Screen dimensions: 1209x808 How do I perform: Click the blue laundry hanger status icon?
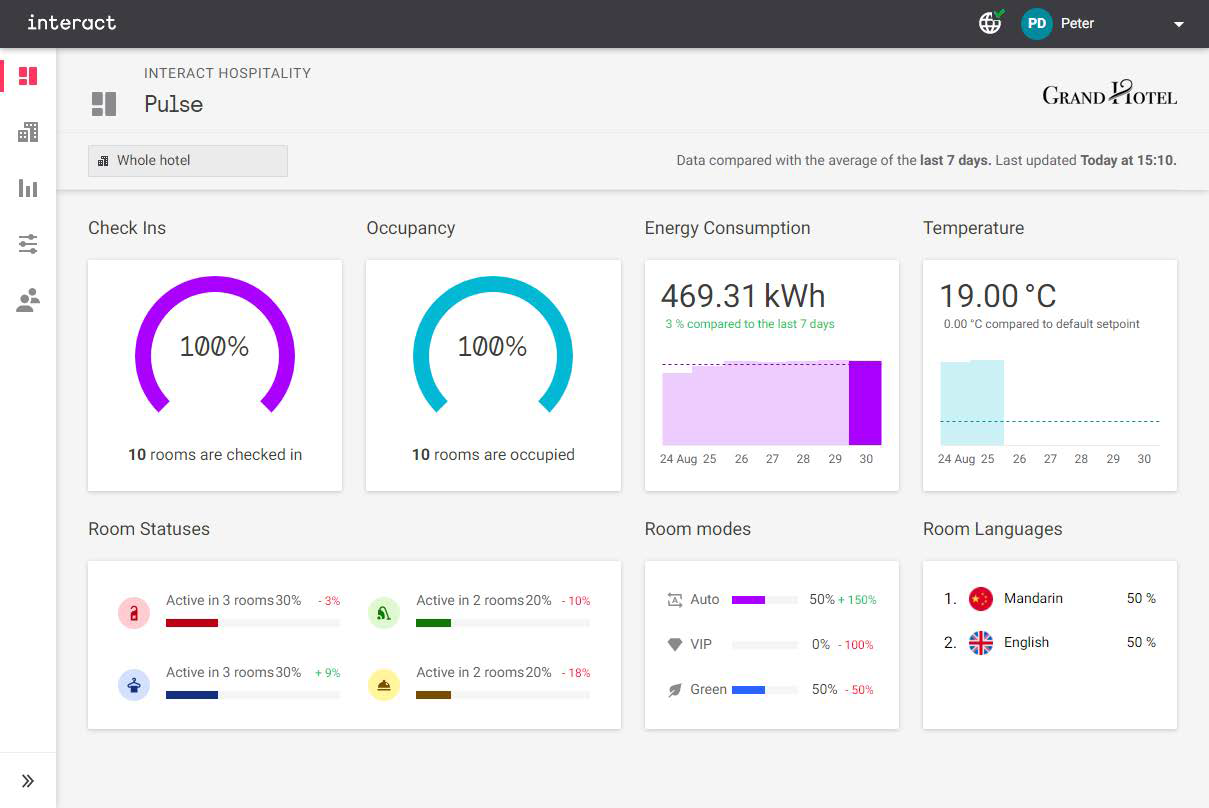point(134,684)
